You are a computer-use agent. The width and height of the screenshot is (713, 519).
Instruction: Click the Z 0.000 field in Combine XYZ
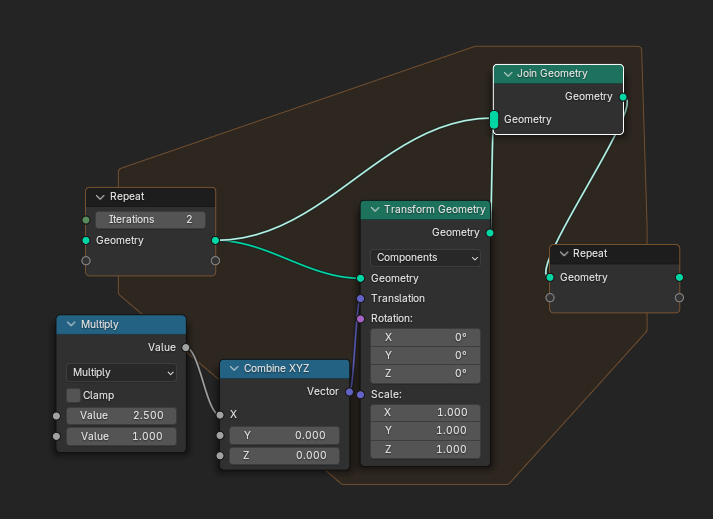pos(285,455)
